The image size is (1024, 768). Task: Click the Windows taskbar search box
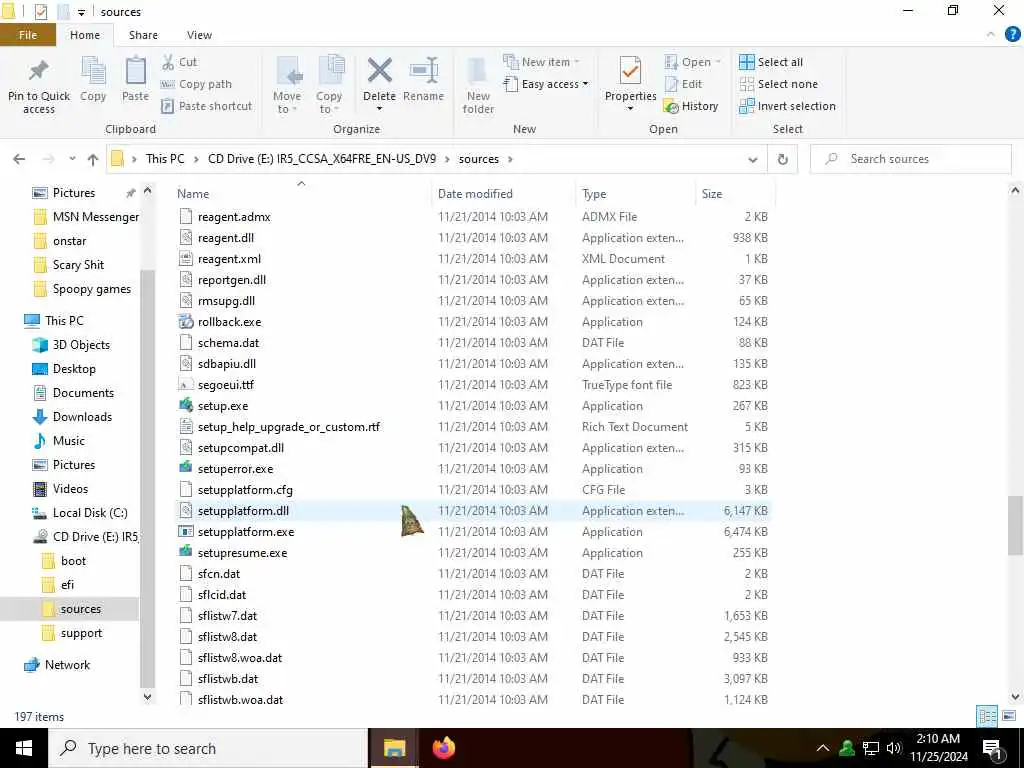[208, 748]
